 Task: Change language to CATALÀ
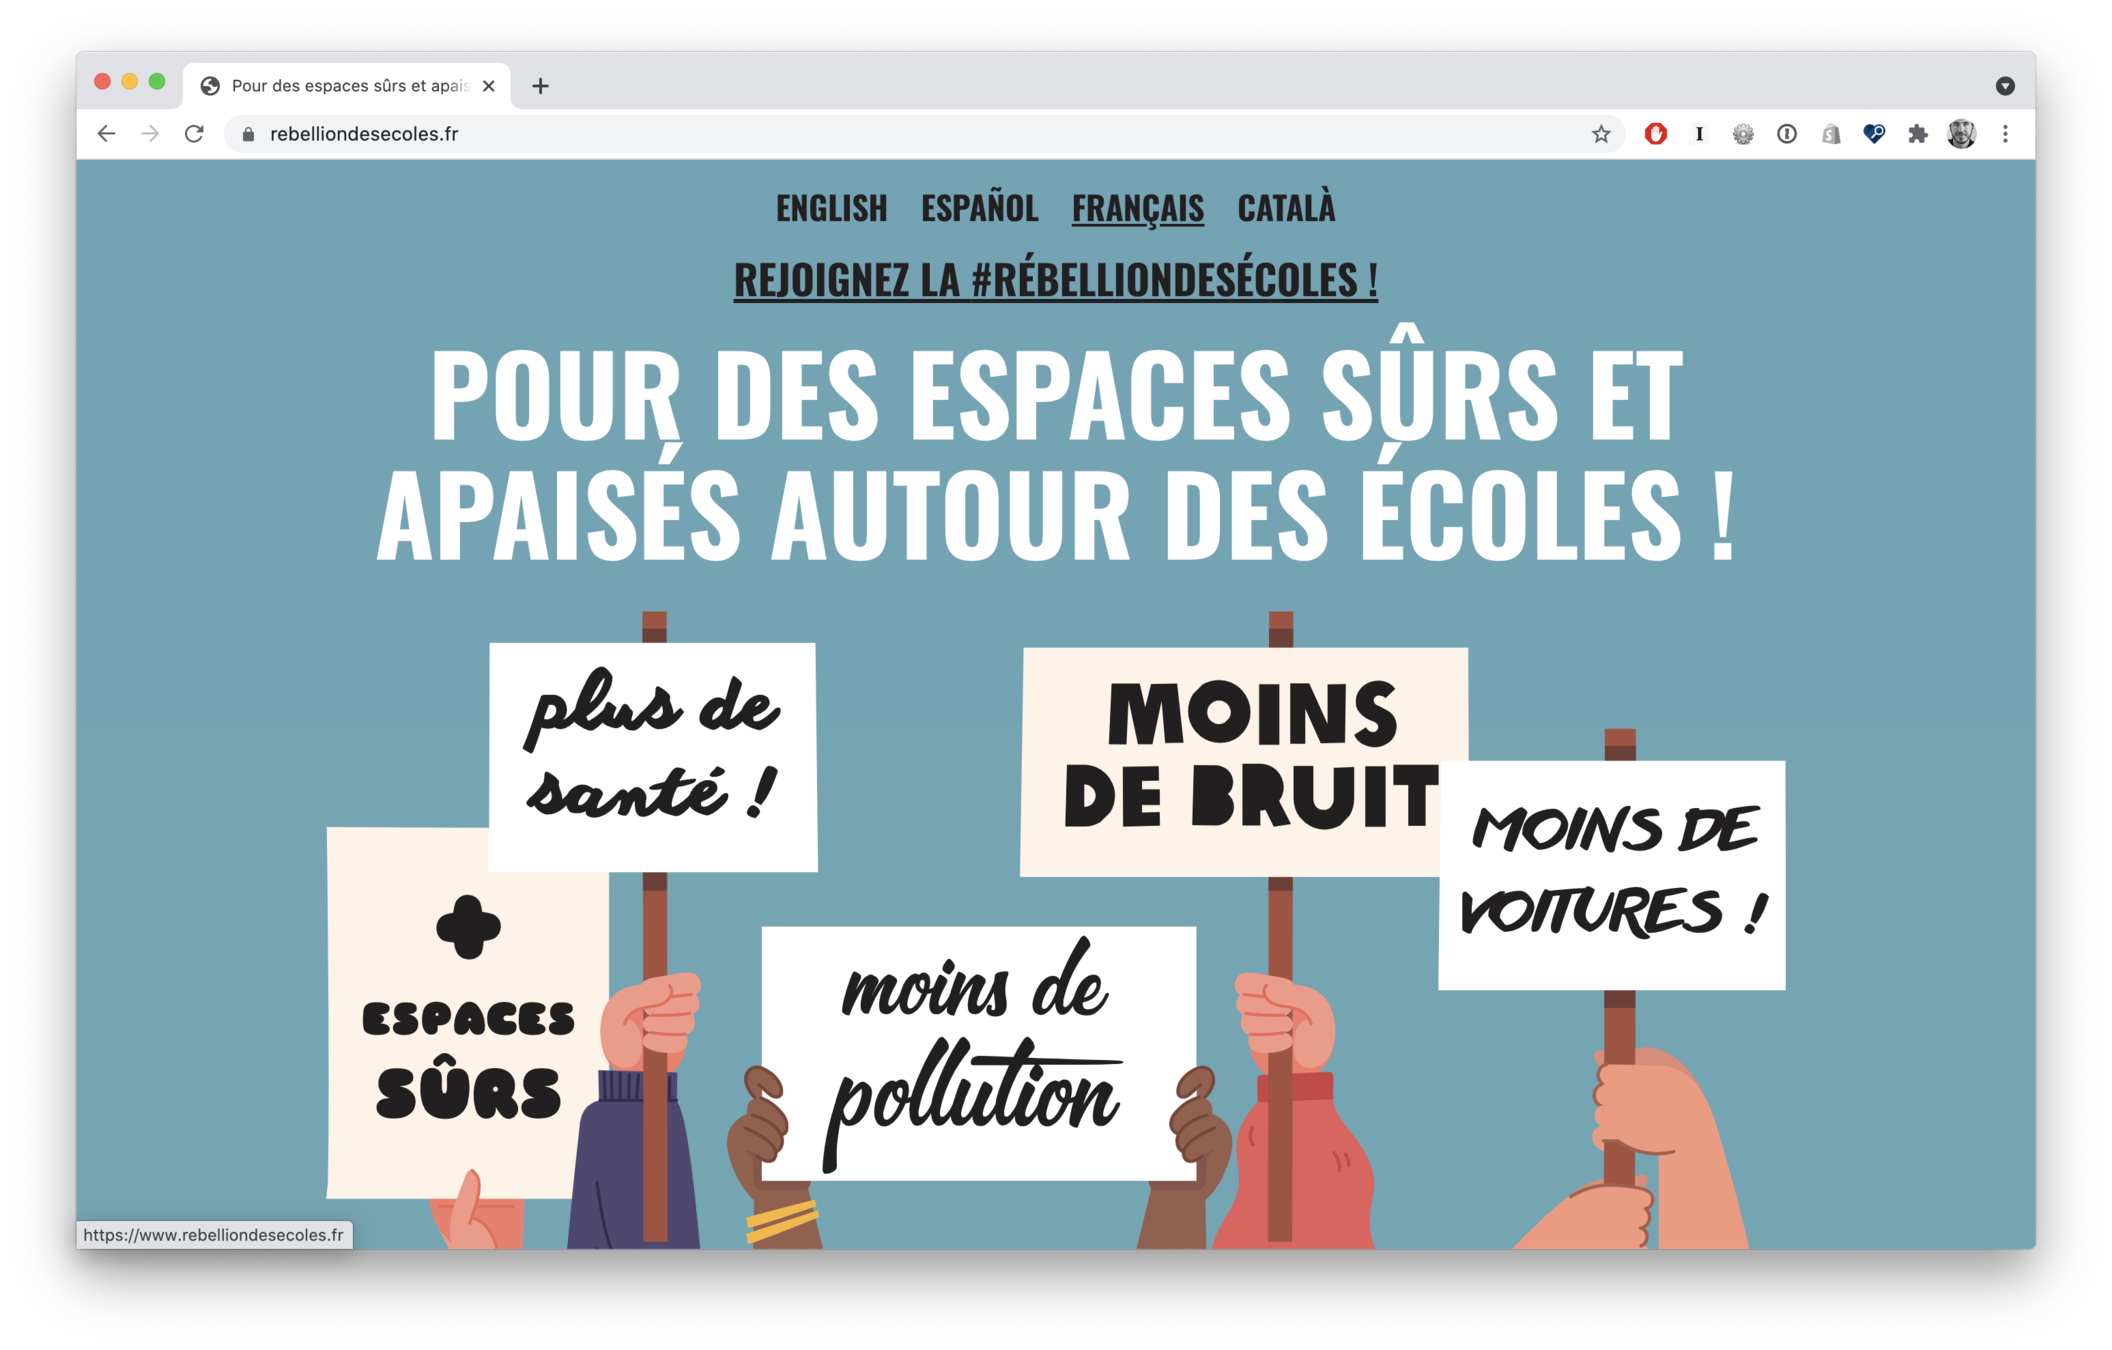tap(1287, 207)
